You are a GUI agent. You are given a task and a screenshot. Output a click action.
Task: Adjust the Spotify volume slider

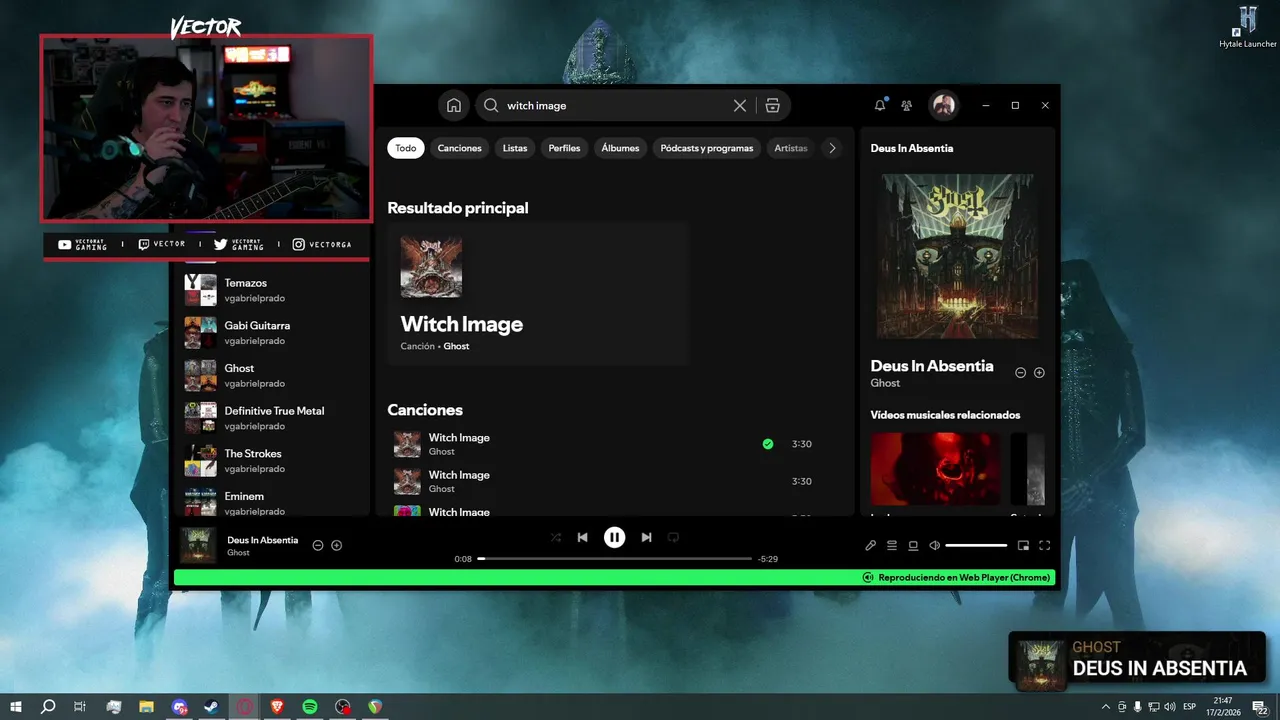[x=976, y=545]
